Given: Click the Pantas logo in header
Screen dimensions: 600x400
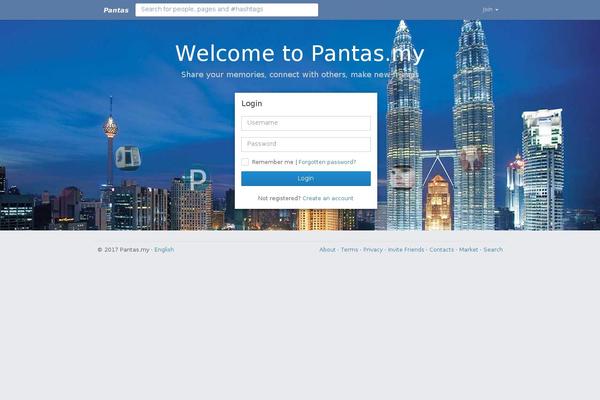Looking at the screenshot, I should [116, 10].
